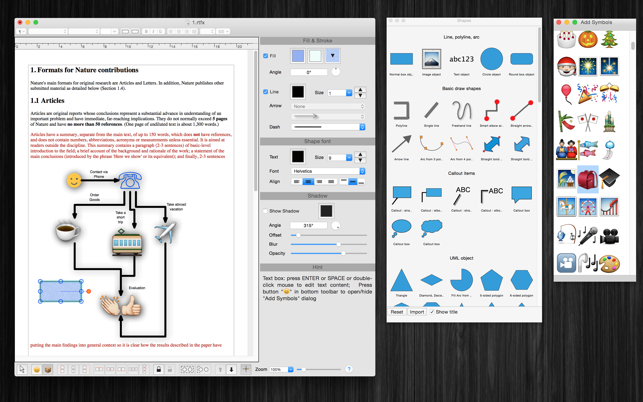The image size is (643, 402).
Task: Select the Diamond decision shape
Action: (x=431, y=280)
